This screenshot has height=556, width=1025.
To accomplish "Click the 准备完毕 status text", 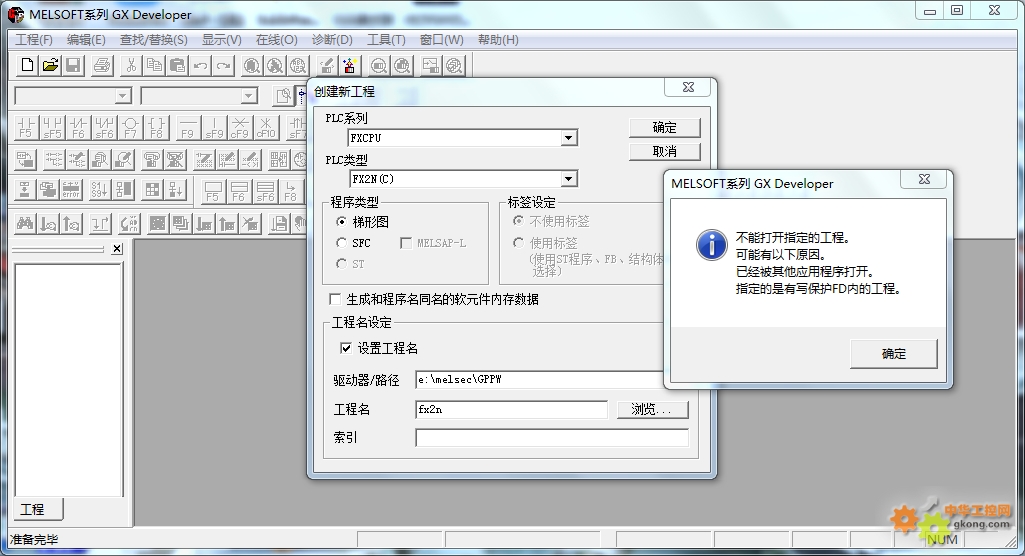I will coord(34,540).
